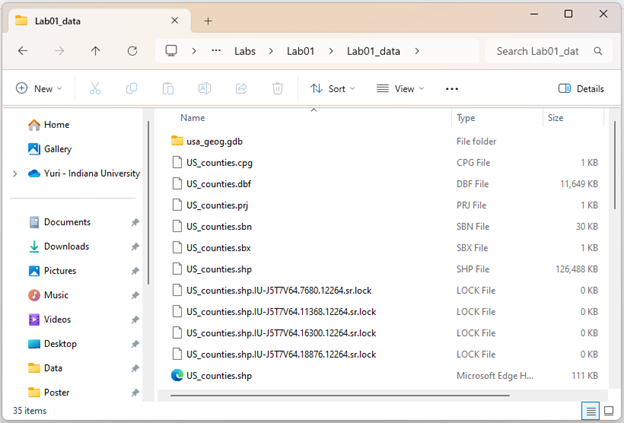Switch to details list view icon in status bar

click(591, 411)
